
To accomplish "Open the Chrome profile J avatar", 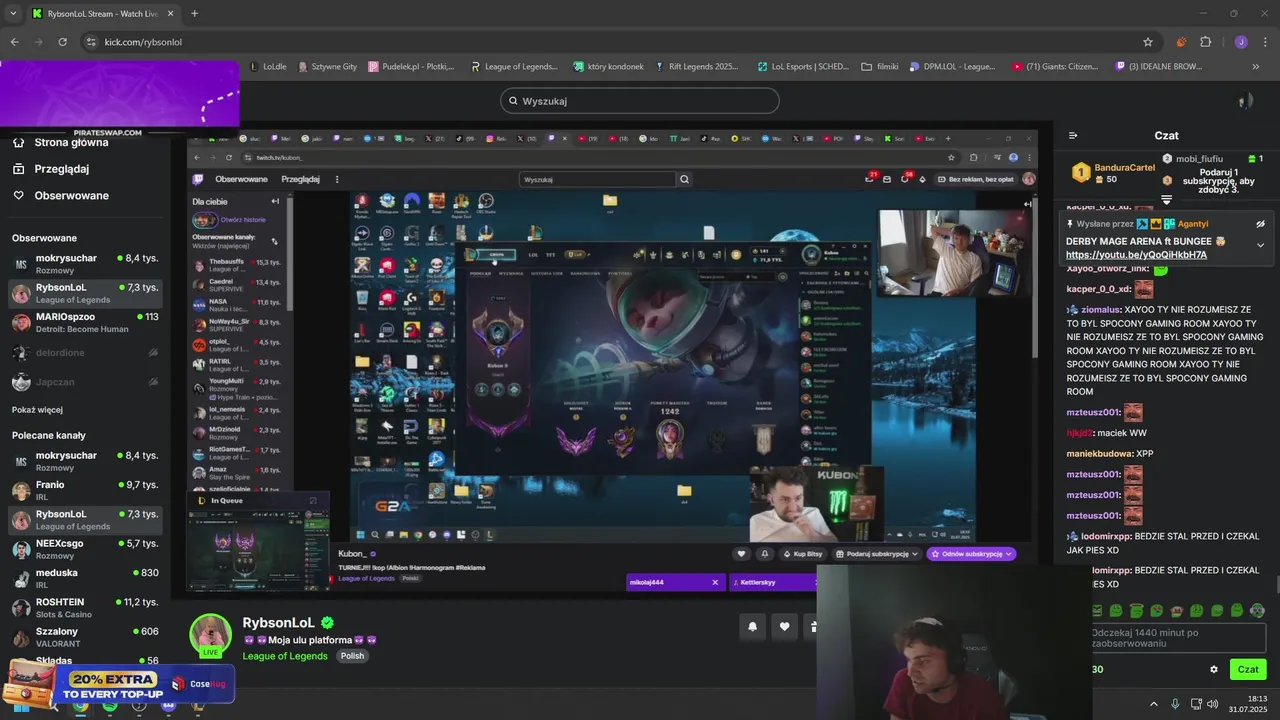I will [x=1241, y=42].
